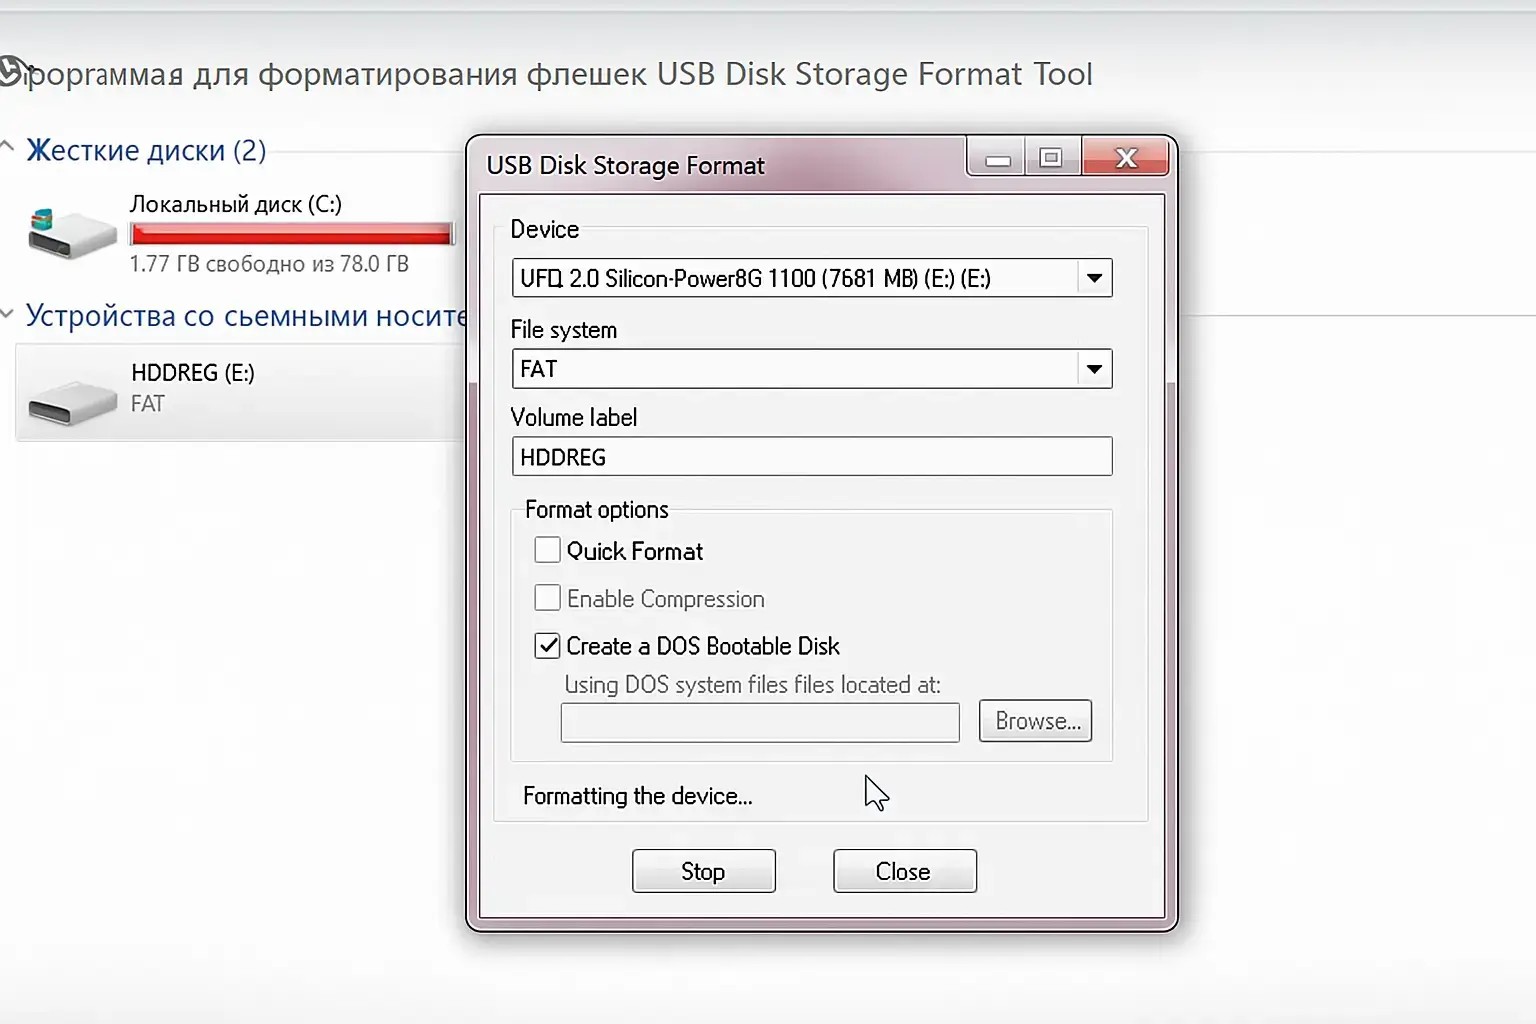Click the DOS system files path field
This screenshot has width=1536, height=1024.
coord(759,722)
